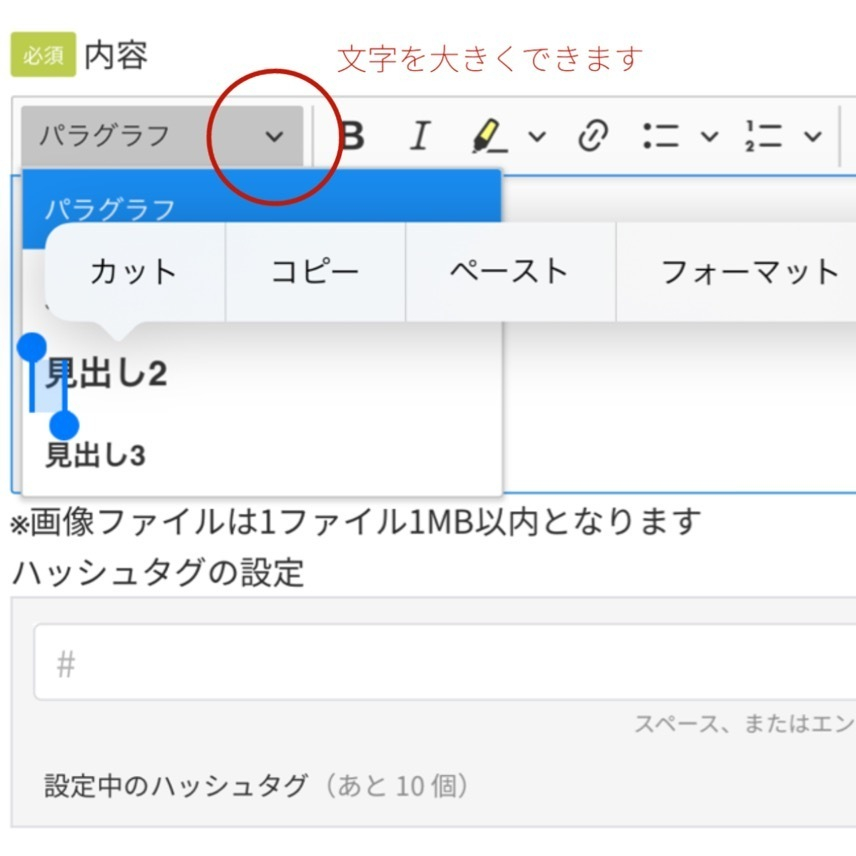Open highlighter color options chevron
856x856 pixels.
[537, 136]
